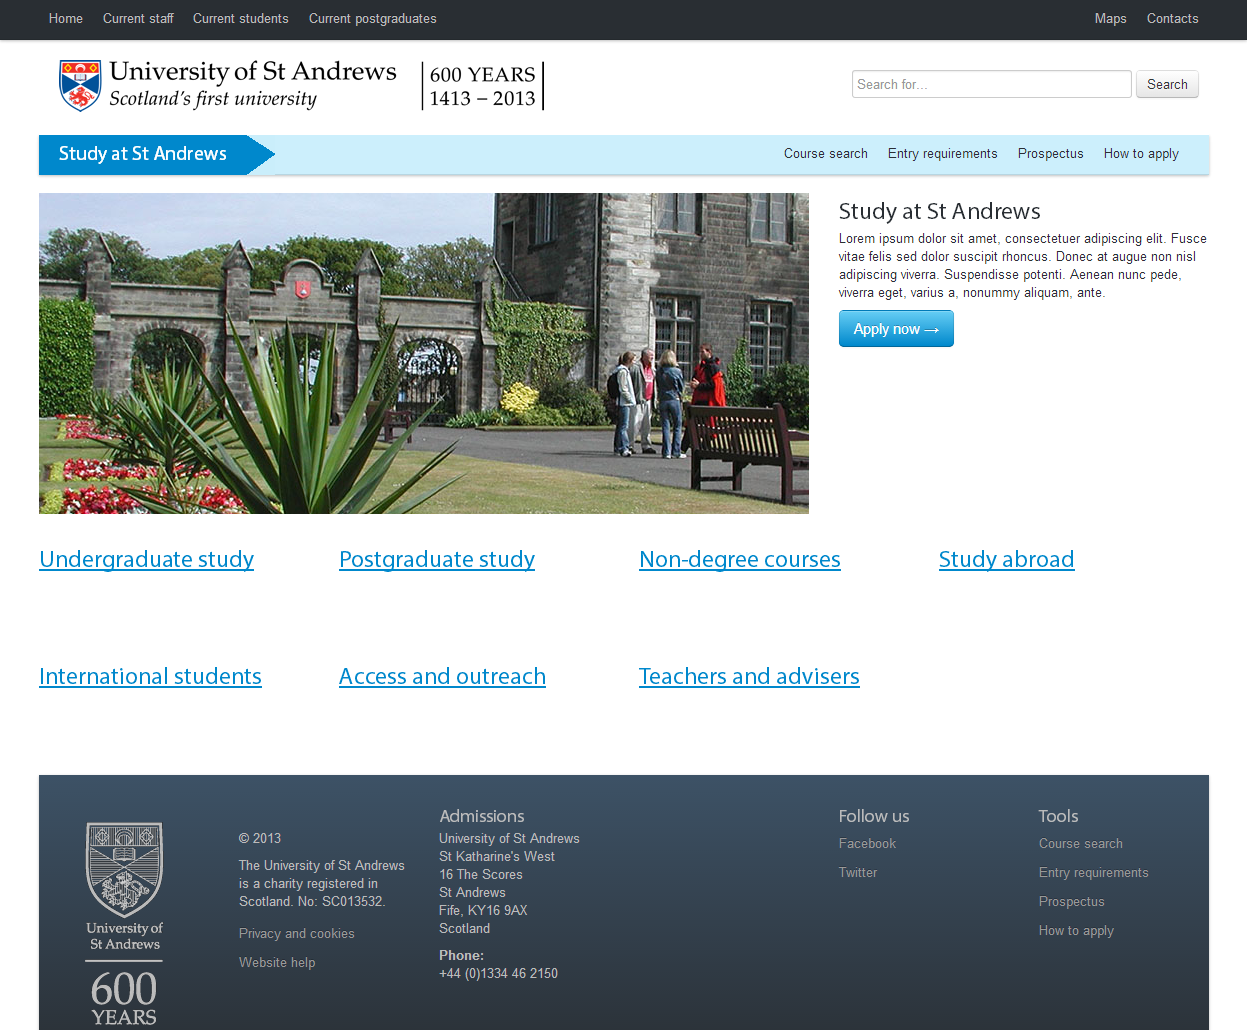Open Maps in the top bar
1247x1030 pixels.
click(1110, 18)
